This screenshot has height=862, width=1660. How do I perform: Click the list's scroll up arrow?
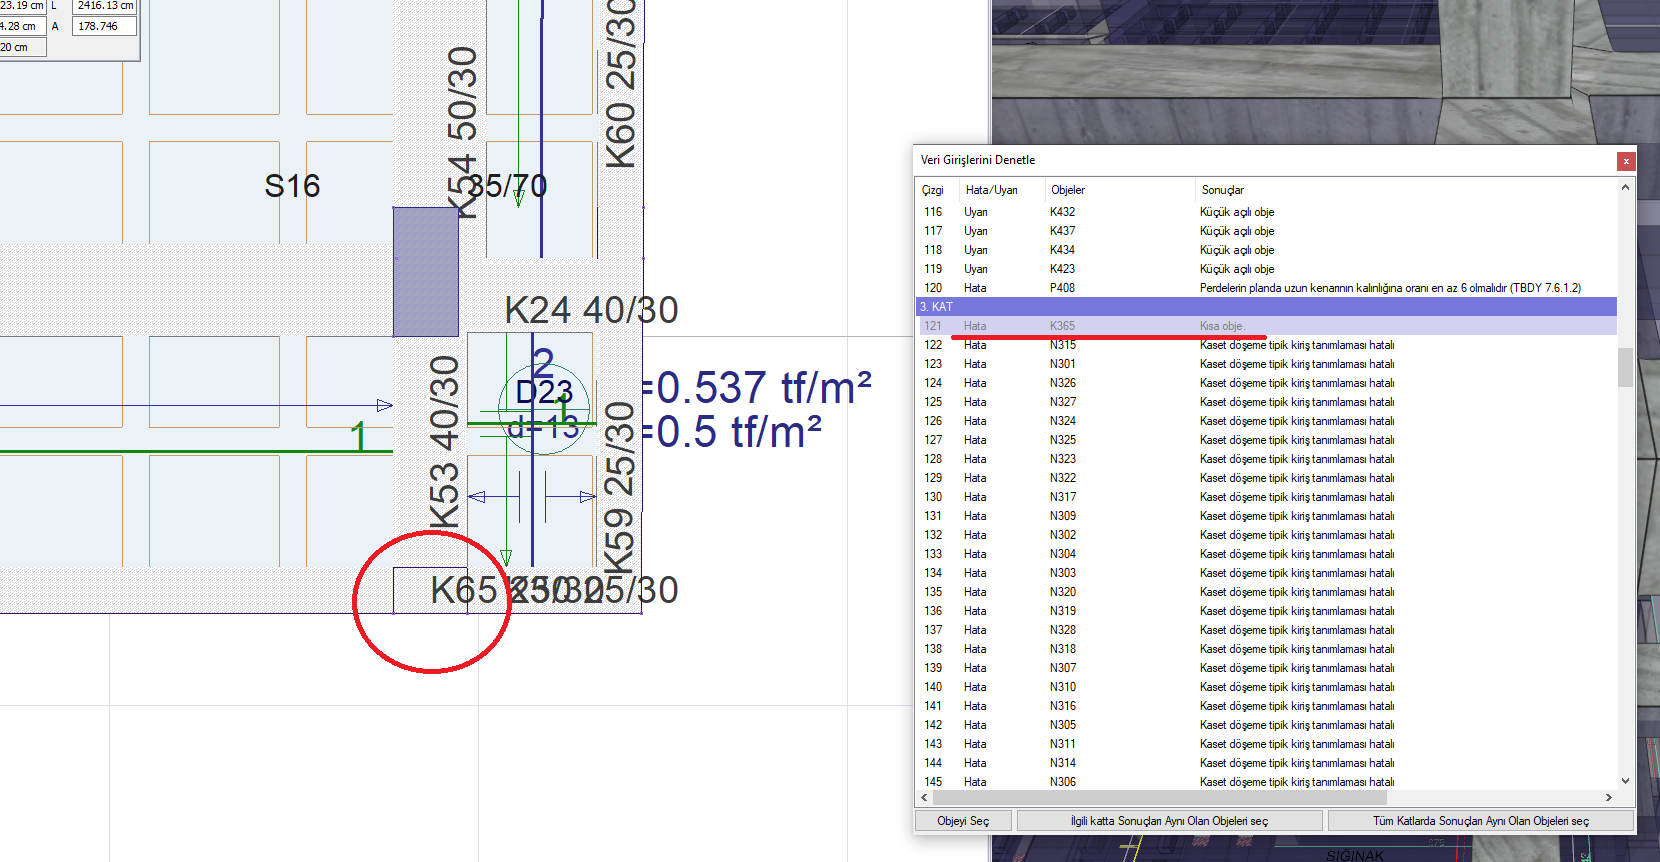[1625, 187]
